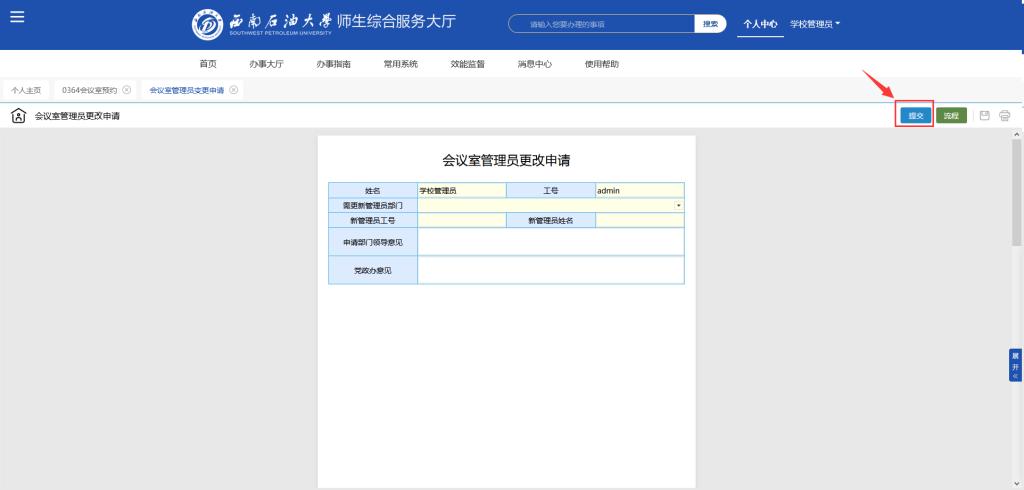
Task: Close the 0364会议室预约 tab
Action: [x=127, y=90]
